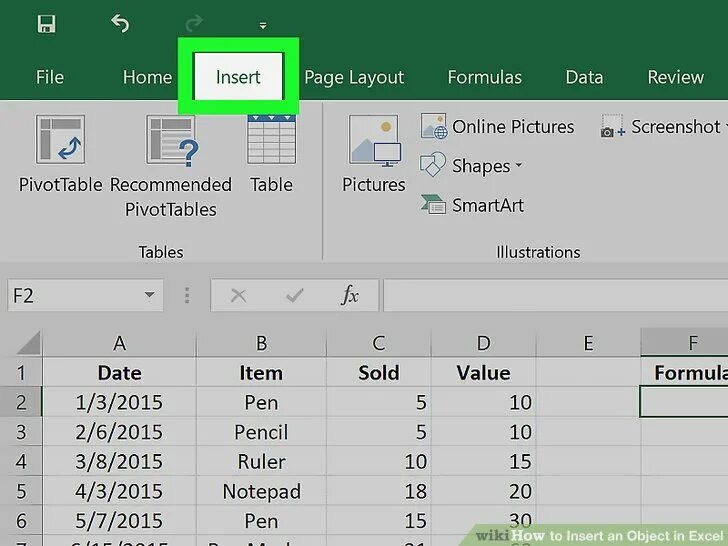Click the Sold header cell
The width and height of the screenshot is (728, 546).
pos(378,373)
